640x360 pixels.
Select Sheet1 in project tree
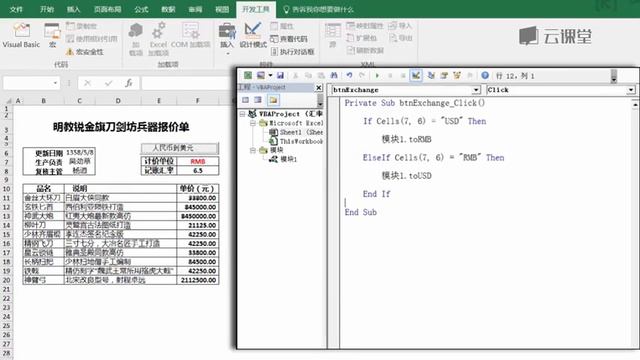tap(296, 132)
